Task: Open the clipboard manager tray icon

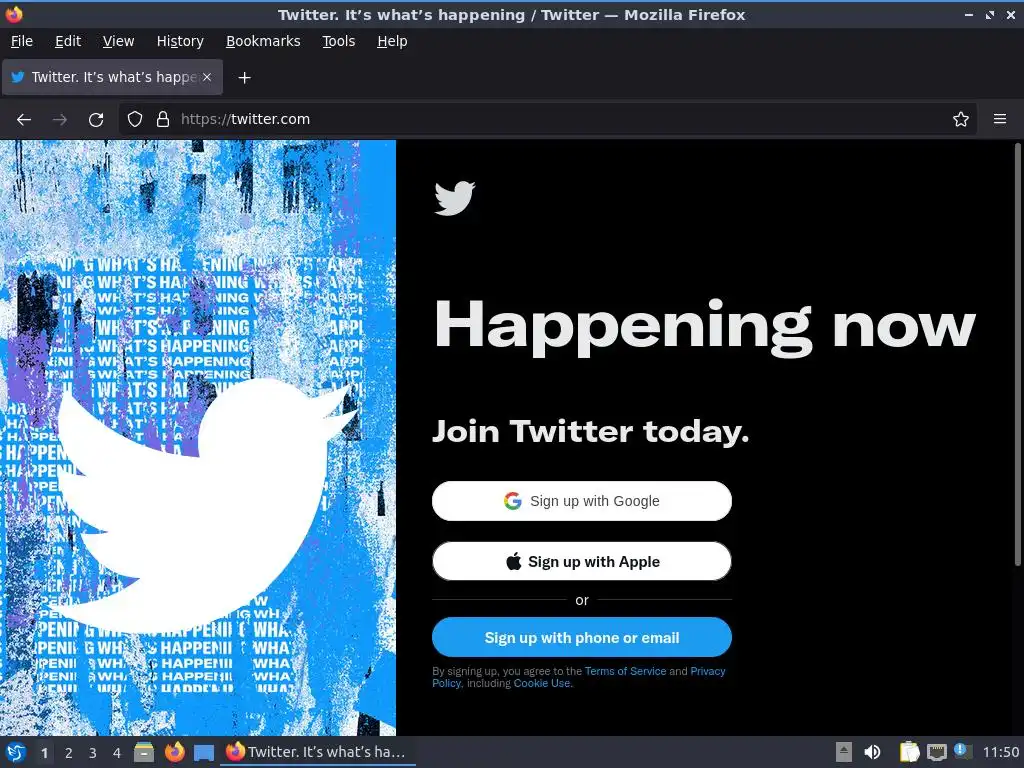Action: 909,752
